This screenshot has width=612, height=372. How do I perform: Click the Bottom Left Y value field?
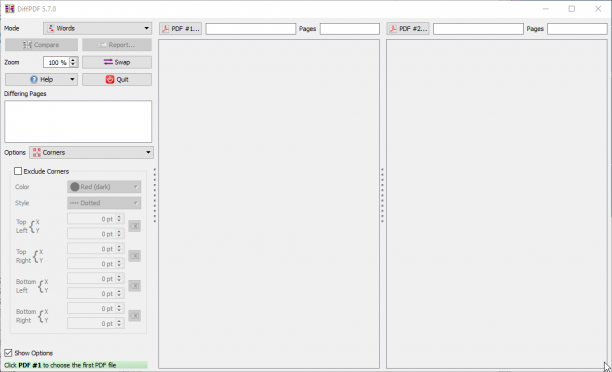[x=96, y=294]
